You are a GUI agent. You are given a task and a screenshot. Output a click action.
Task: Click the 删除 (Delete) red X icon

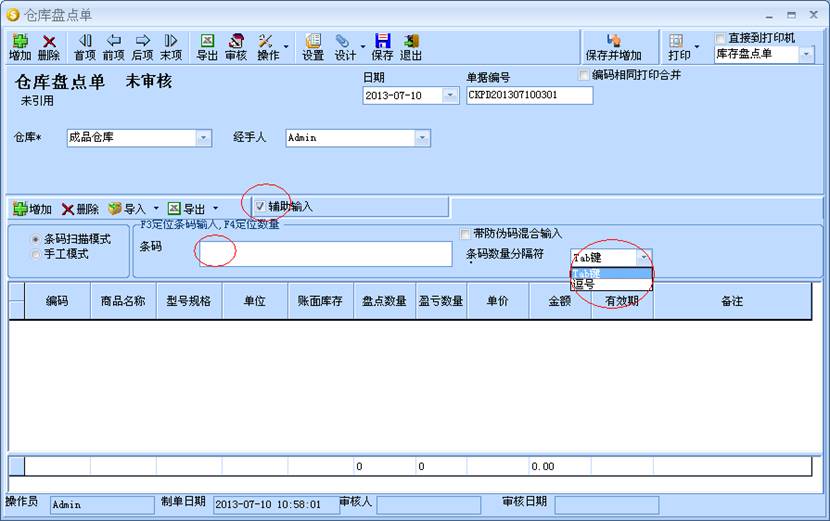pyautogui.click(x=49, y=46)
